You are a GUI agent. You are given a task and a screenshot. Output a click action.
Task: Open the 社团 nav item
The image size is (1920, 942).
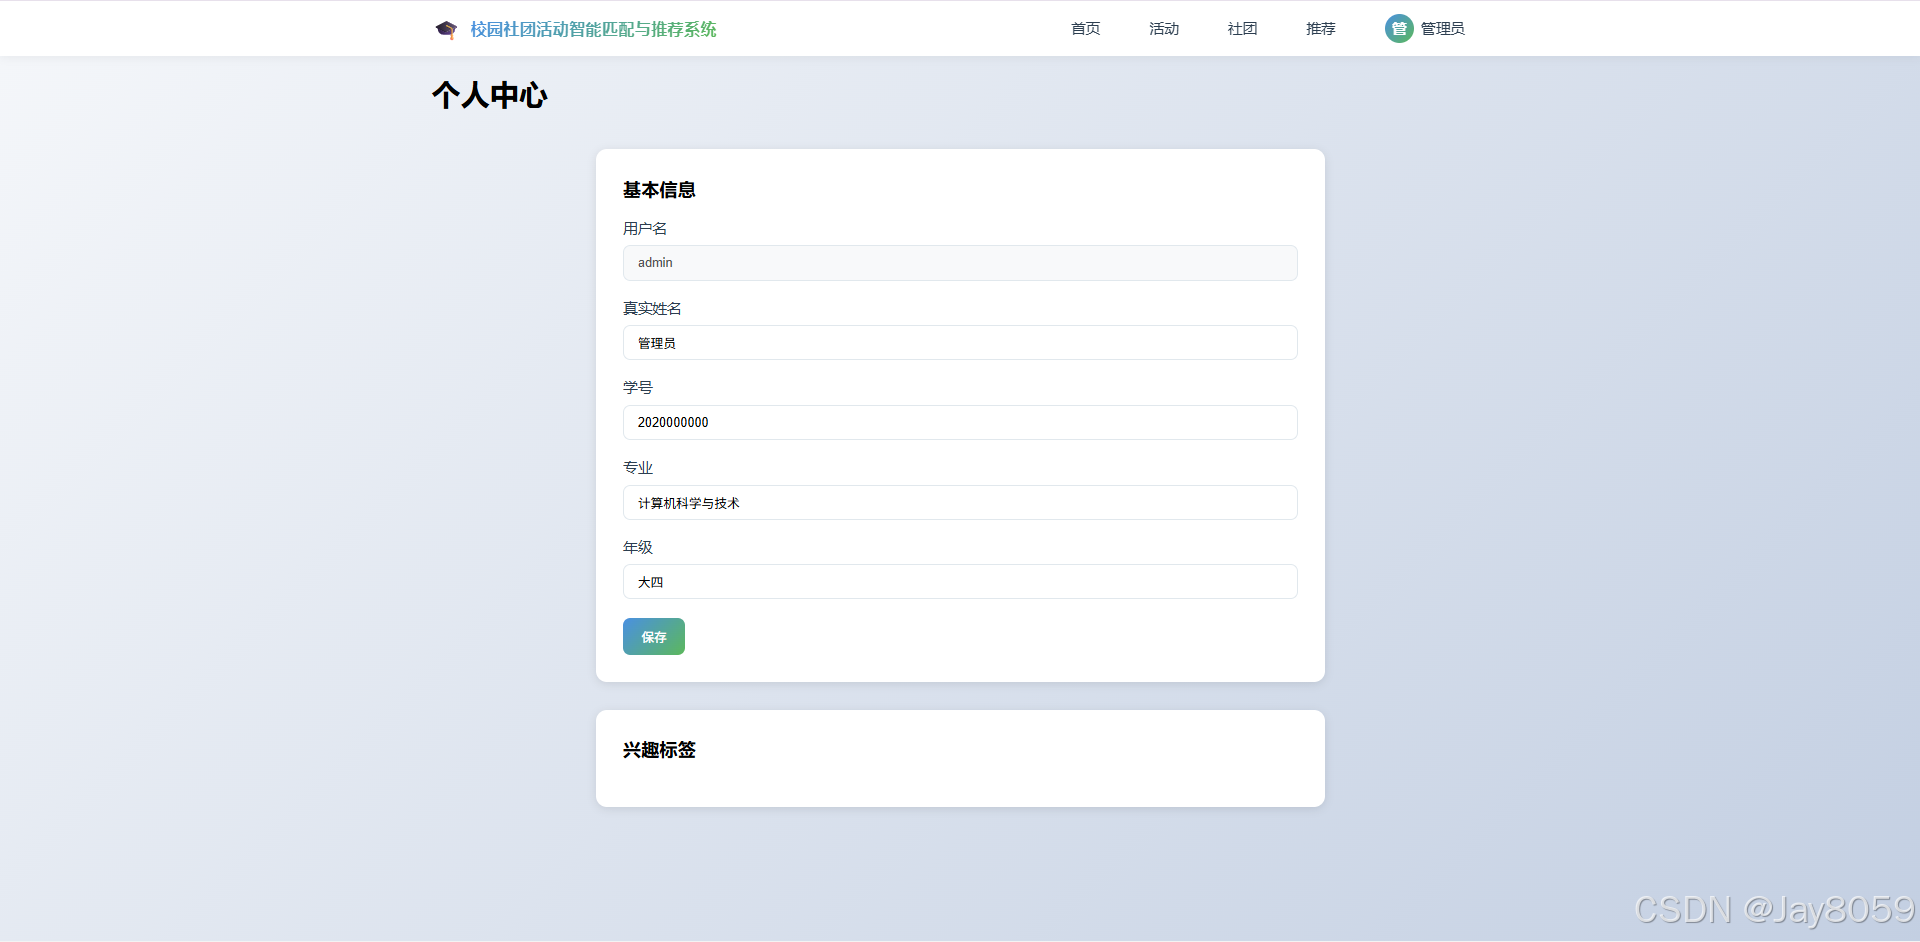pyautogui.click(x=1242, y=29)
